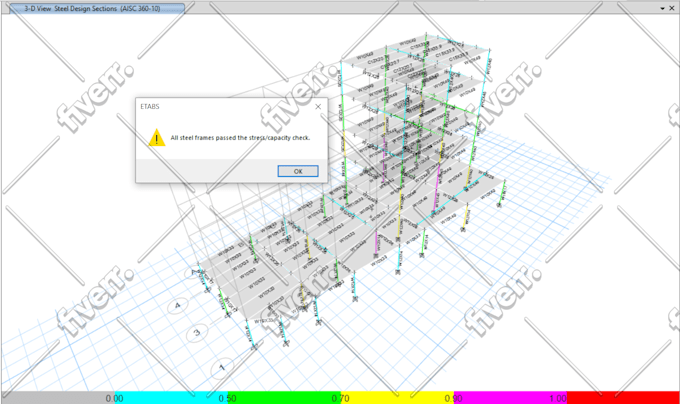Viewport: 680px width, 404px height.
Task: Select grid bubble labeled 1
Action: [222, 368]
